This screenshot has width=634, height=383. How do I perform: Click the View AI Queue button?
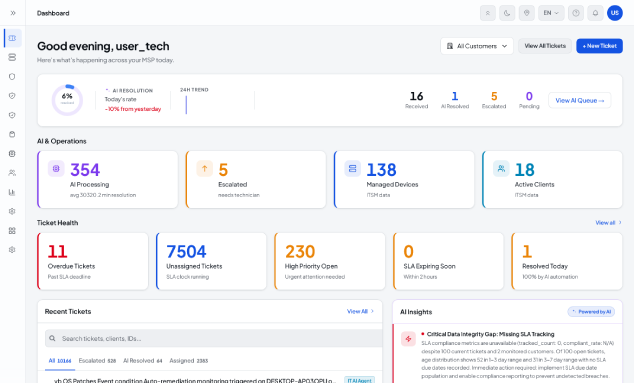pyautogui.click(x=579, y=100)
